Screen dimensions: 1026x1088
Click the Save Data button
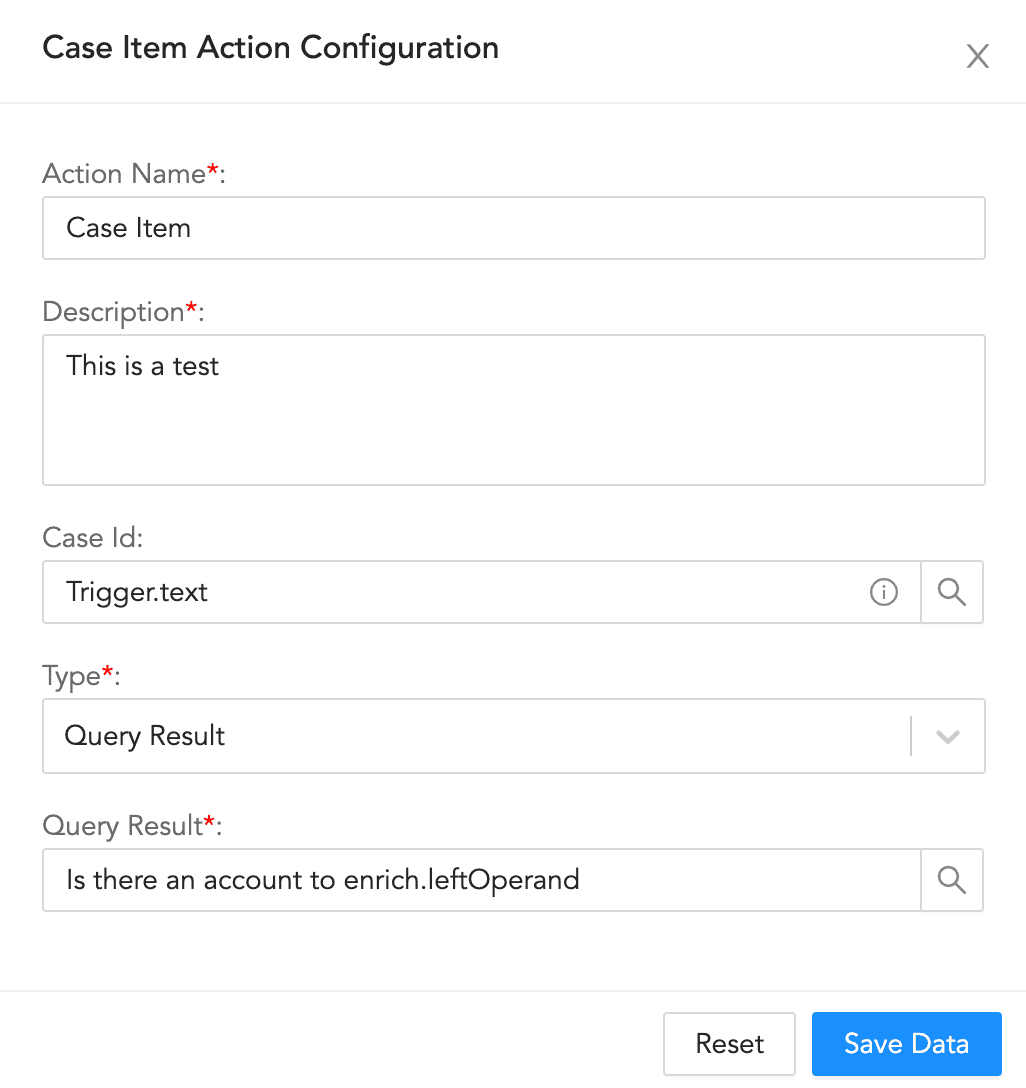pos(905,1043)
